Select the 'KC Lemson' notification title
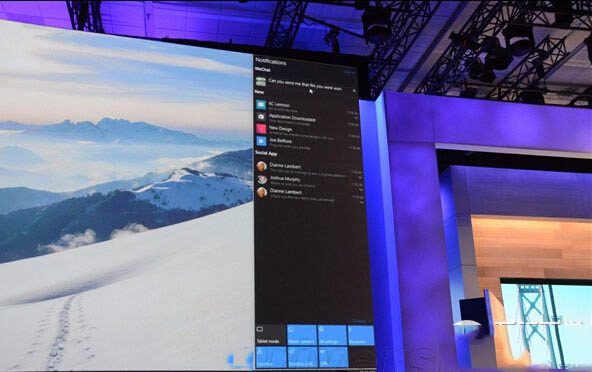The image size is (592, 372). [x=279, y=105]
